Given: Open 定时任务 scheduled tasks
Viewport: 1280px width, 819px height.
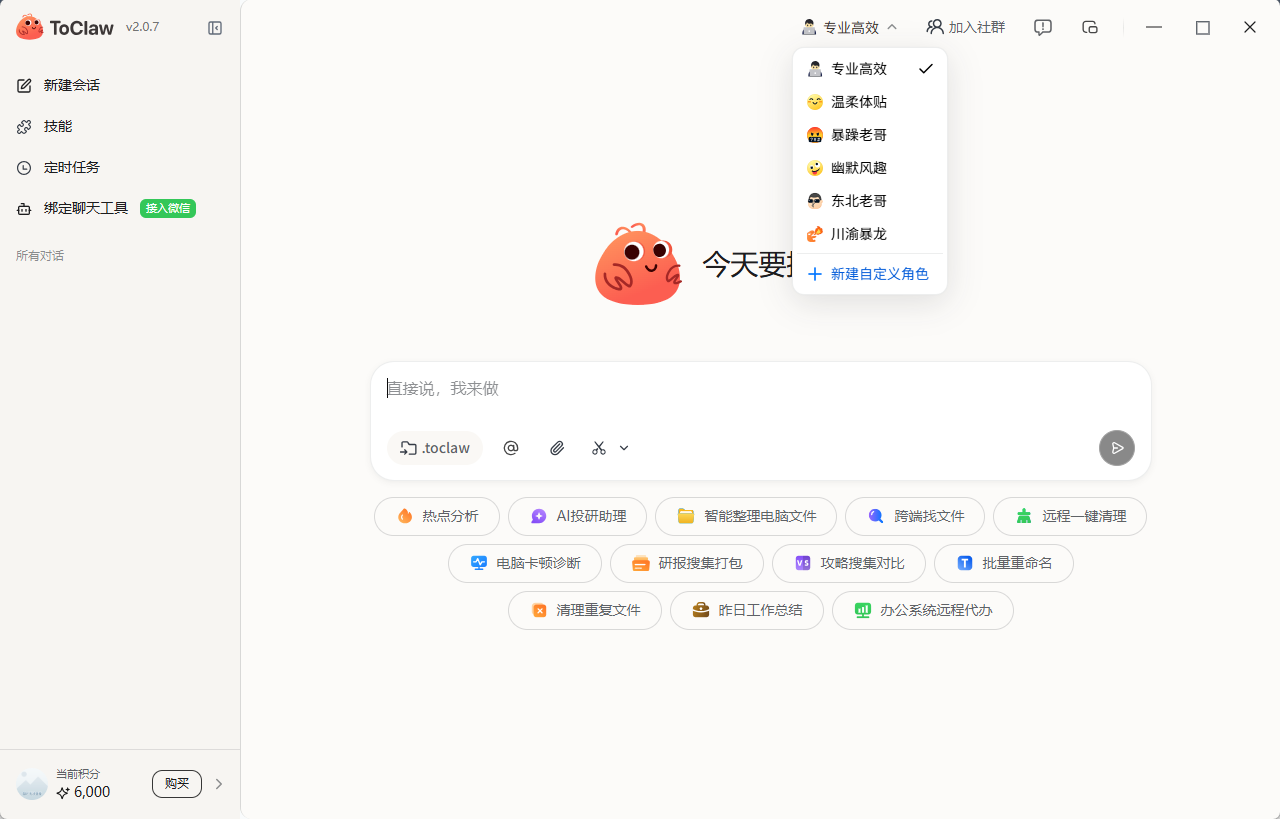Looking at the screenshot, I should point(71,166).
